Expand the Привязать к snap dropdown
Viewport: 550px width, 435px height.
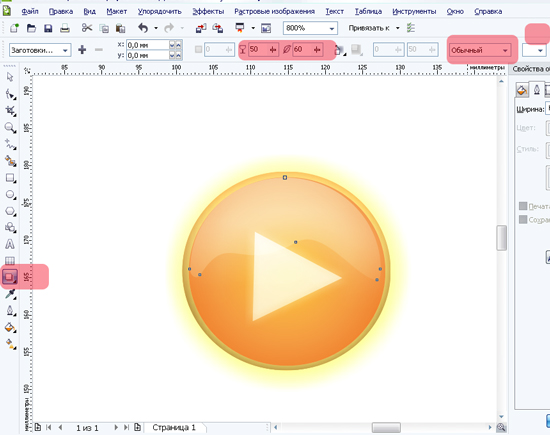tap(397, 28)
